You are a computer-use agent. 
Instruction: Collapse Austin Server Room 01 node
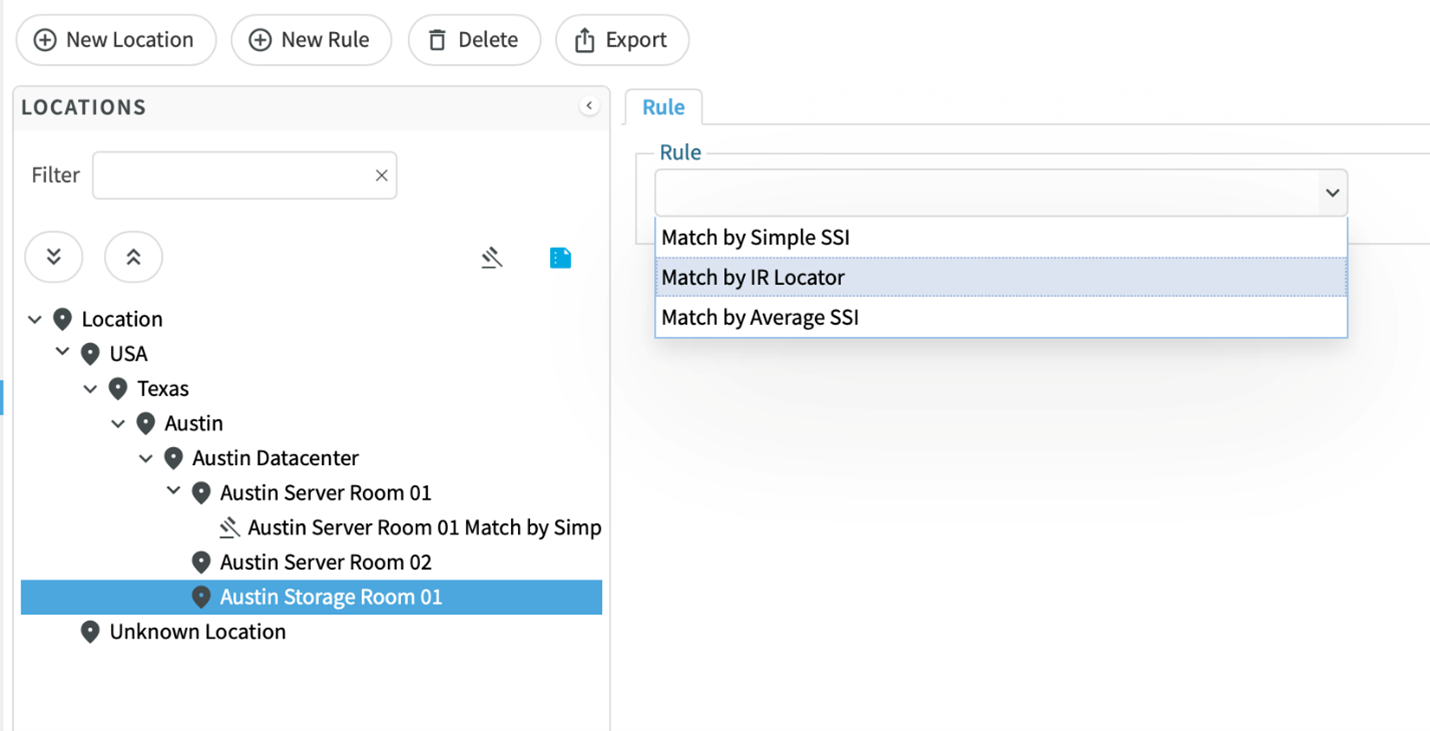coord(174,492)
